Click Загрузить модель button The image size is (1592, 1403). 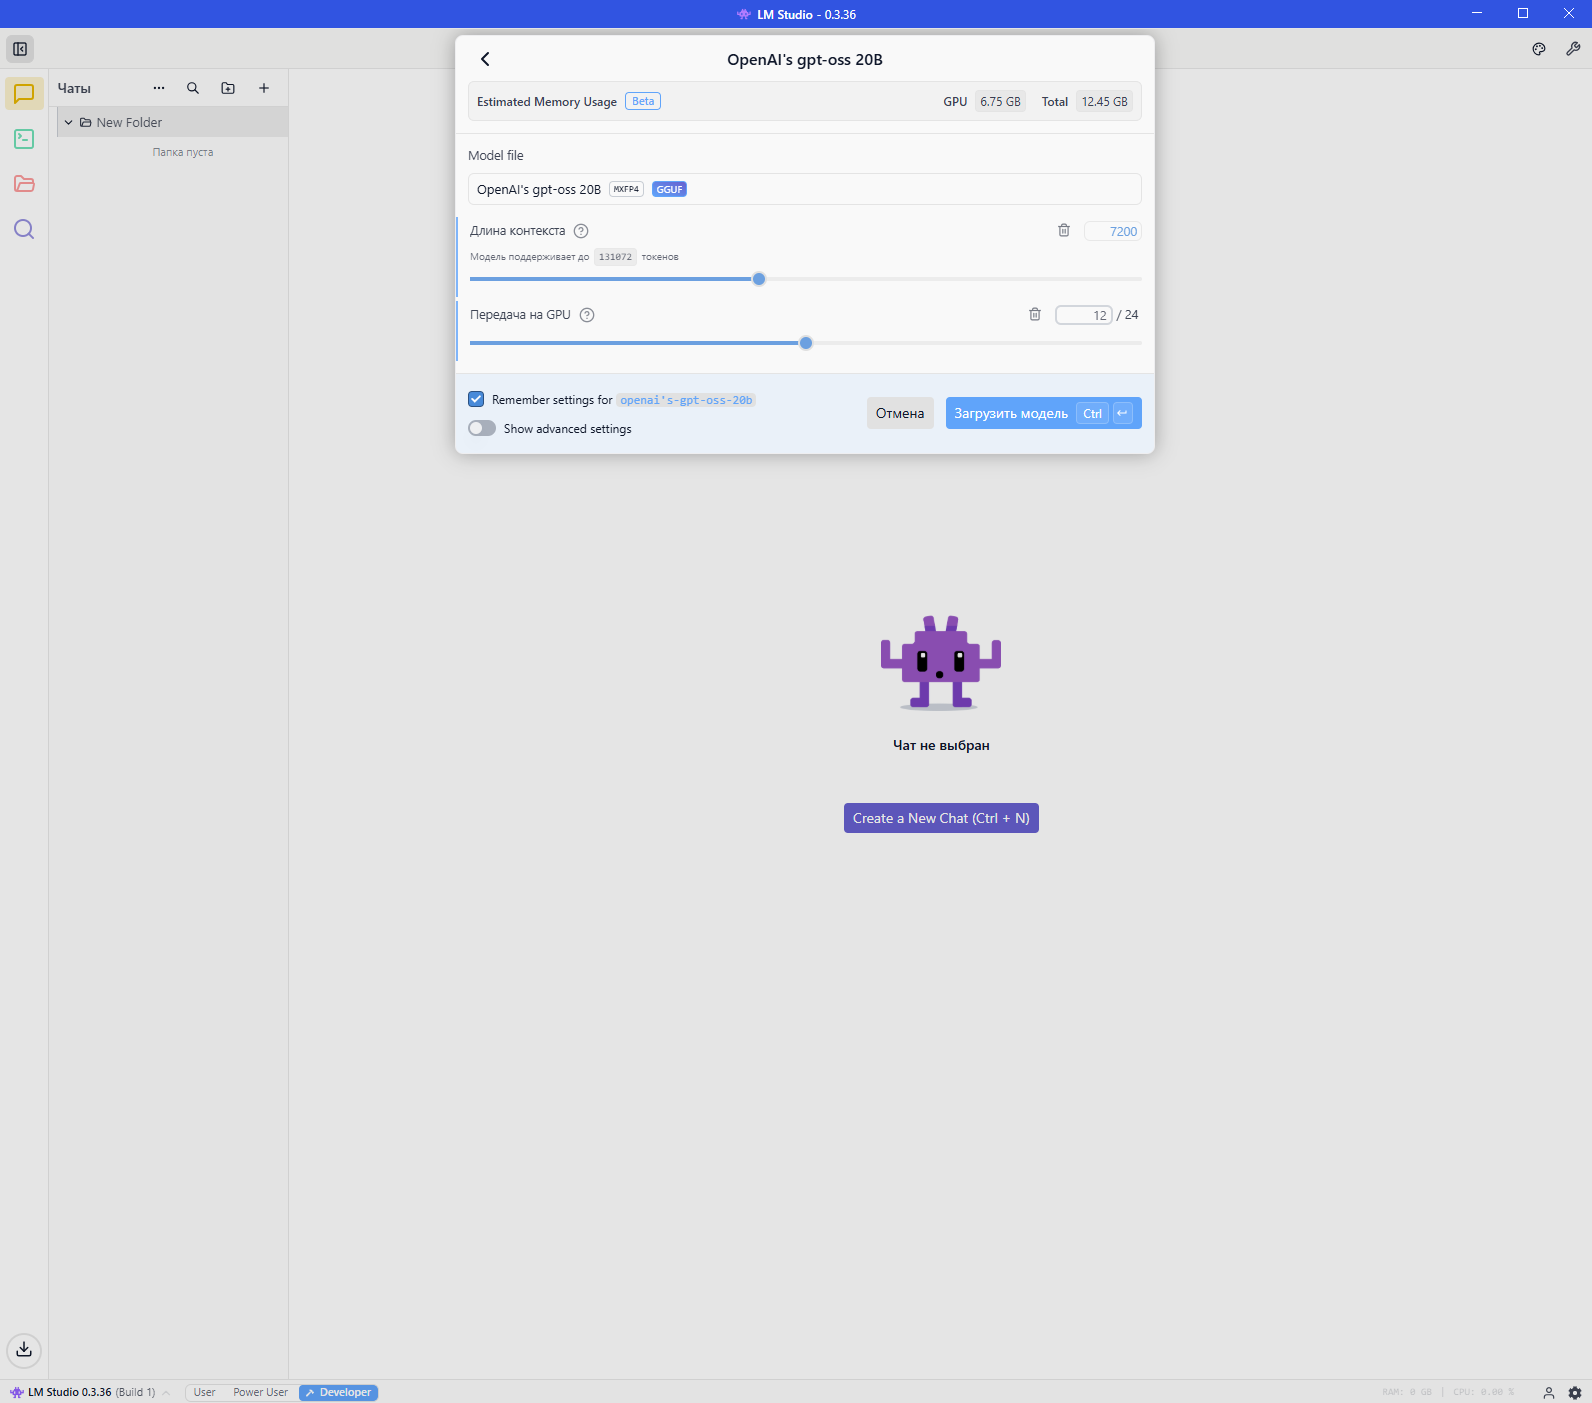coord(1043,413)
